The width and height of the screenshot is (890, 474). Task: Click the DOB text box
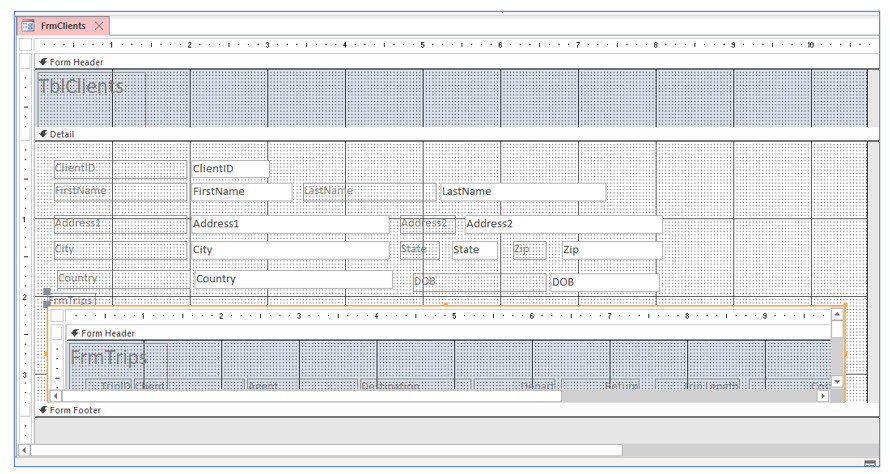605,282
